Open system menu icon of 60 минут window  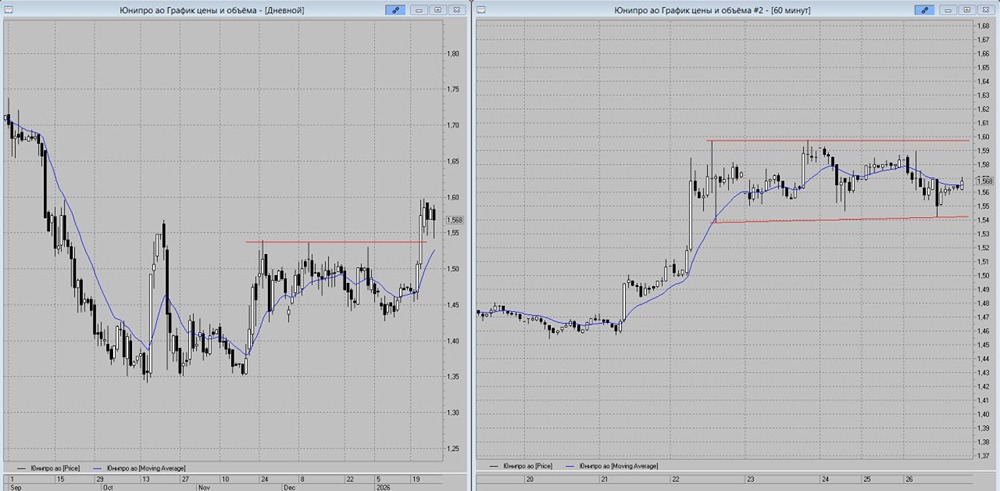[x=482, y=10]
